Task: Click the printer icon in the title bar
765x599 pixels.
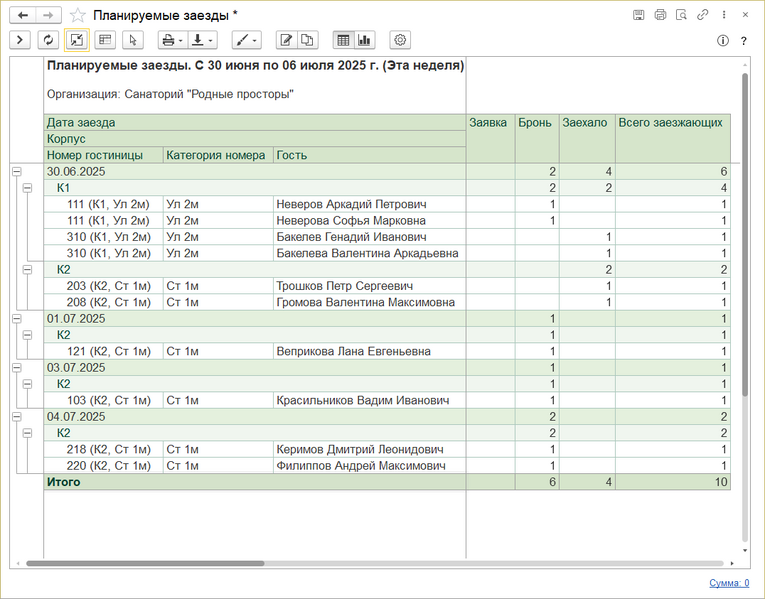Action: (x=660, y=15)
